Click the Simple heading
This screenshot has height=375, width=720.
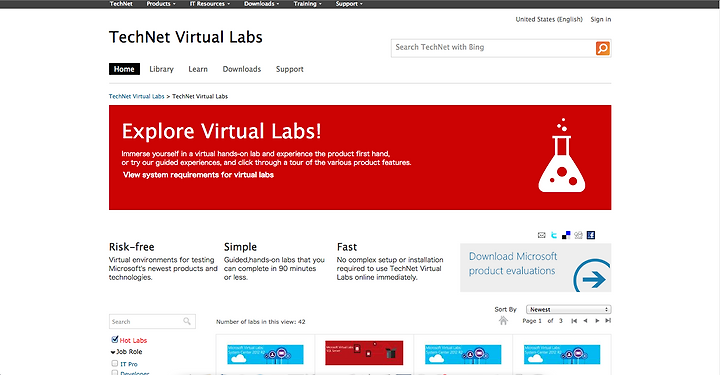tap(240, 247)
